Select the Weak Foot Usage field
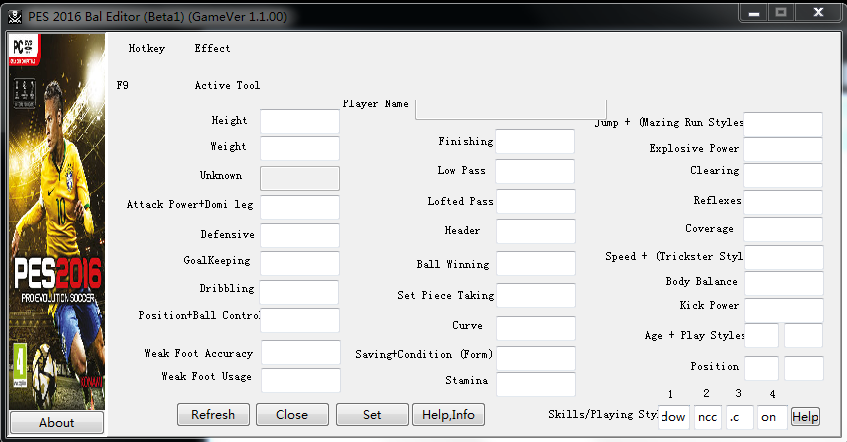The width and height of the screenshot is (847, 442). [301, 380]
